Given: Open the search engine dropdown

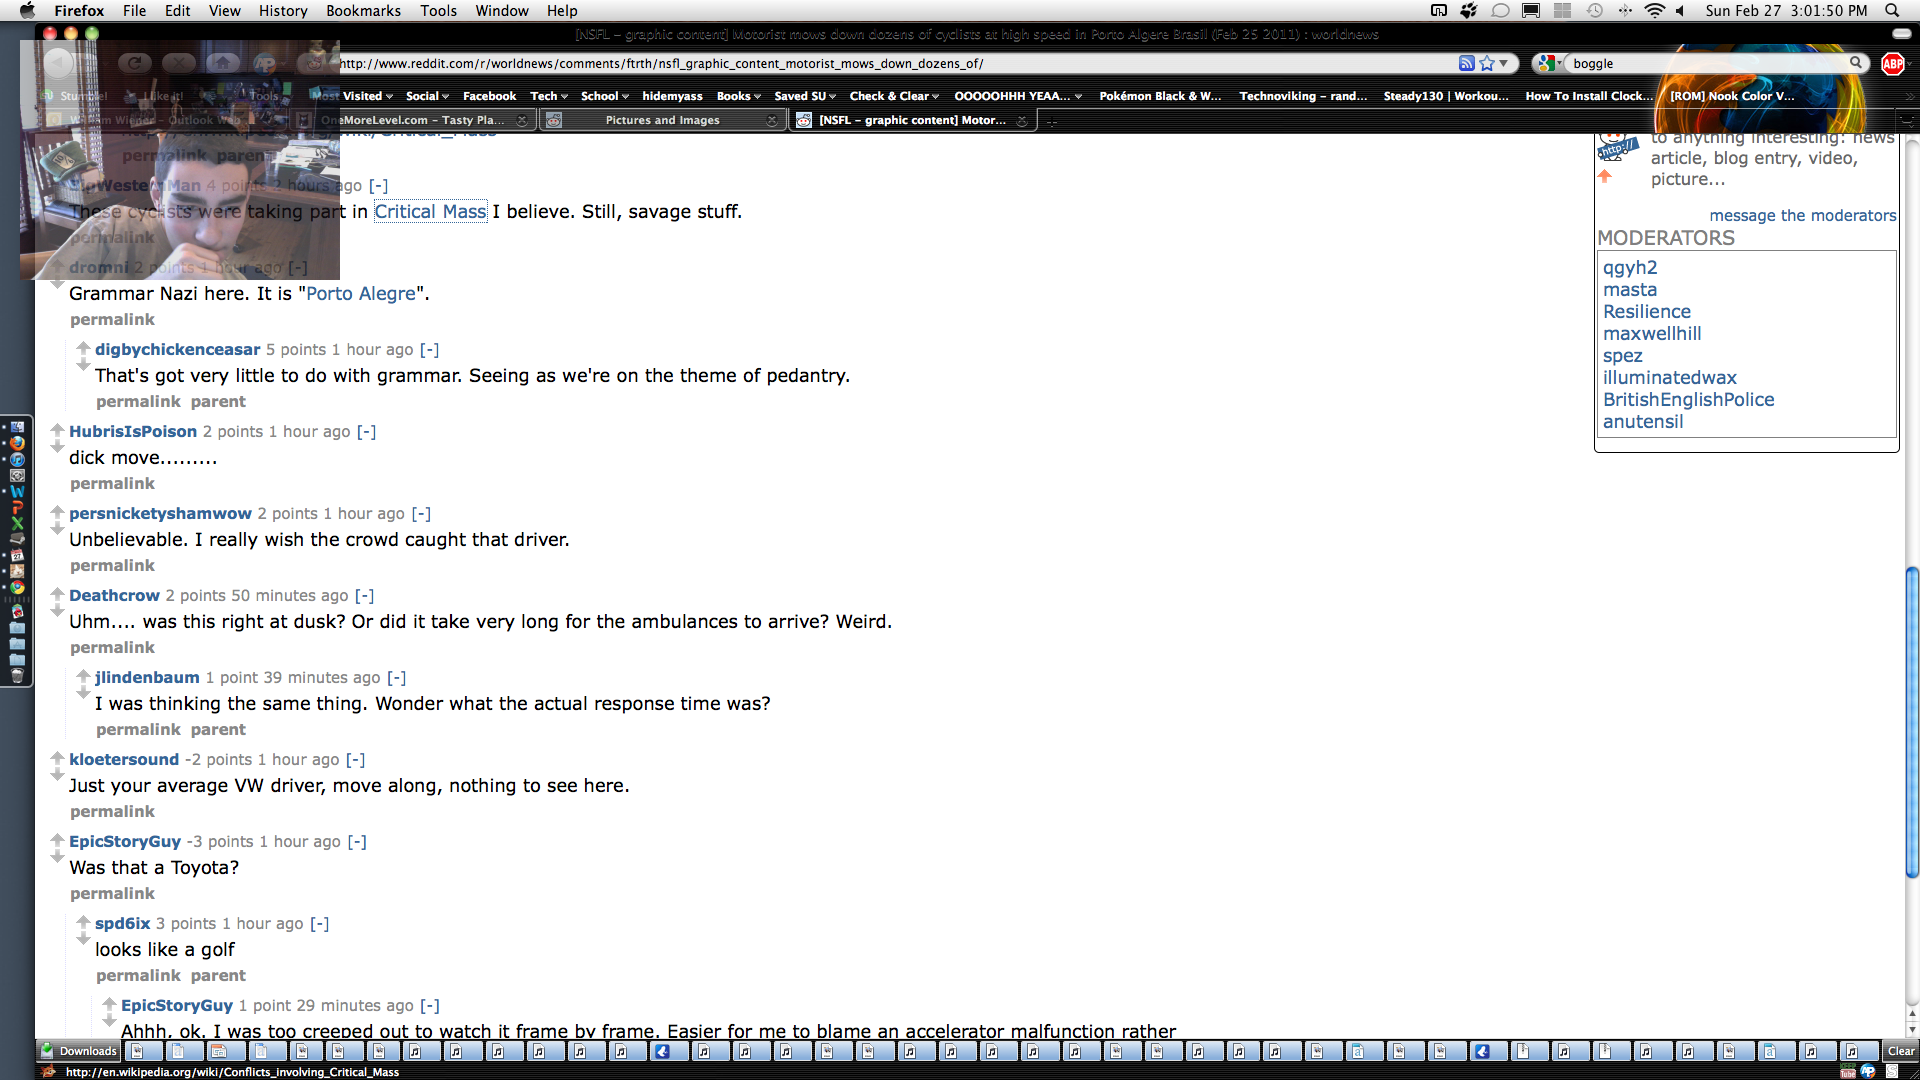Looking at the screenshot, I should pos(1549,63).
